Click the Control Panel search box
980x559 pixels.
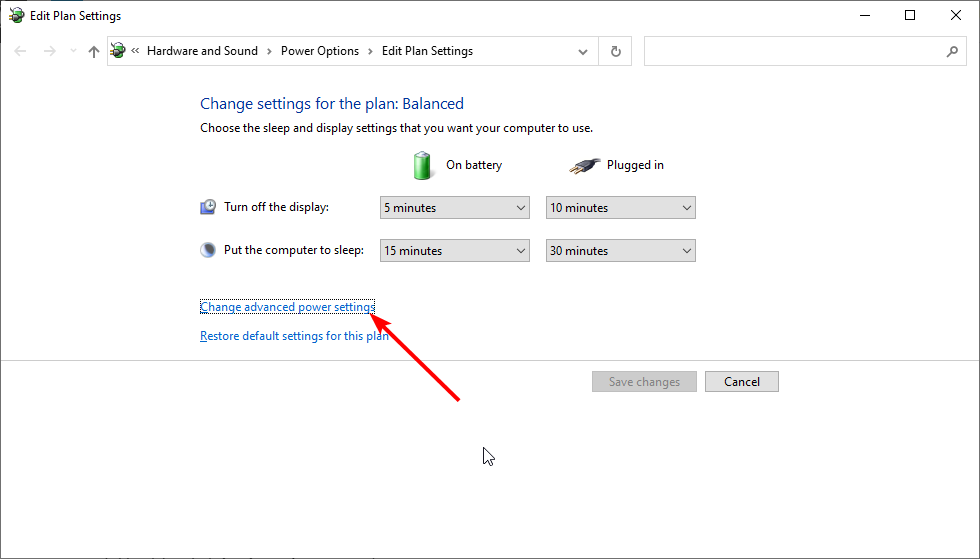[805, 51]
